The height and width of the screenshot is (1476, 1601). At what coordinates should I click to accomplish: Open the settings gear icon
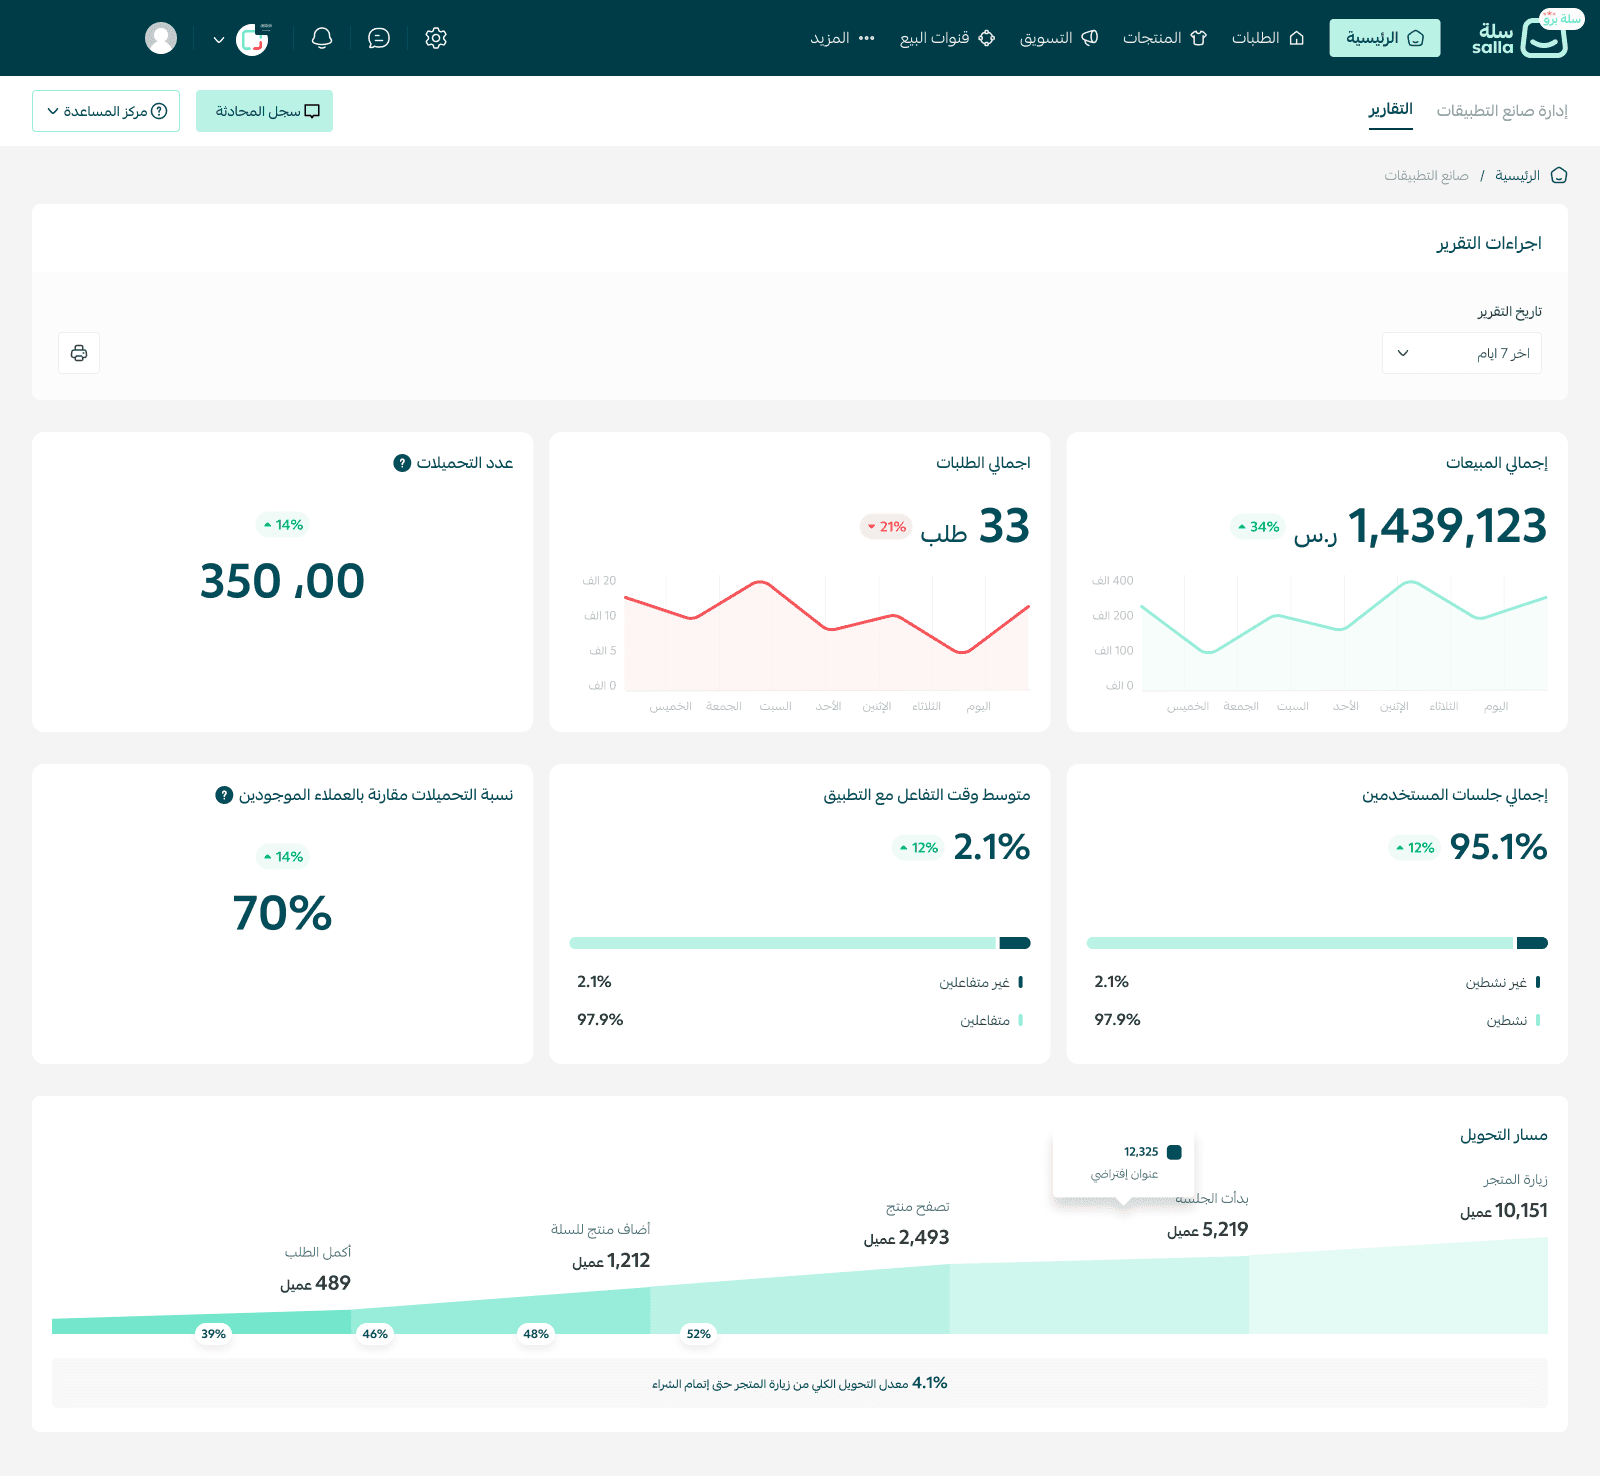(435, 38)
